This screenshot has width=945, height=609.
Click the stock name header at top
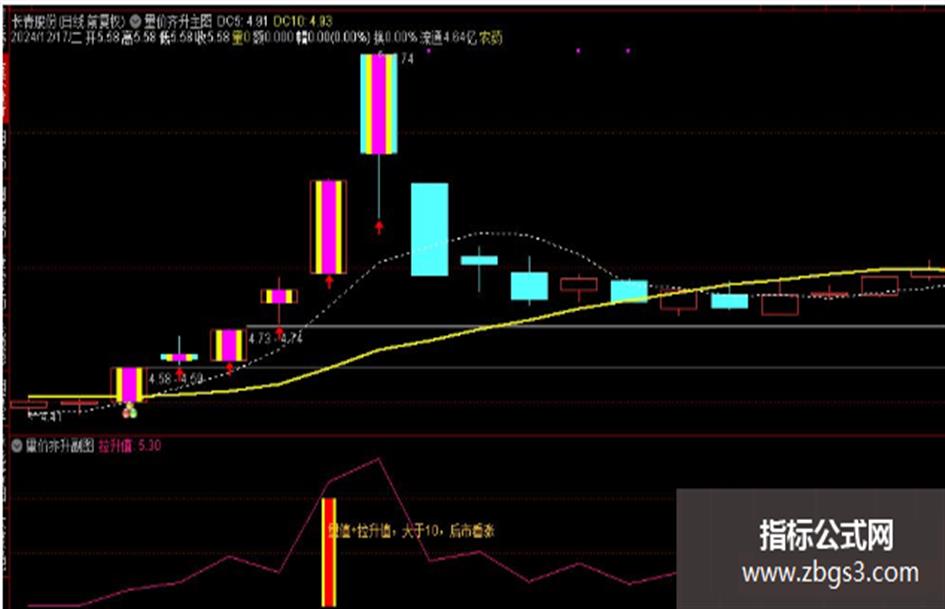click(x=68, y=21)
